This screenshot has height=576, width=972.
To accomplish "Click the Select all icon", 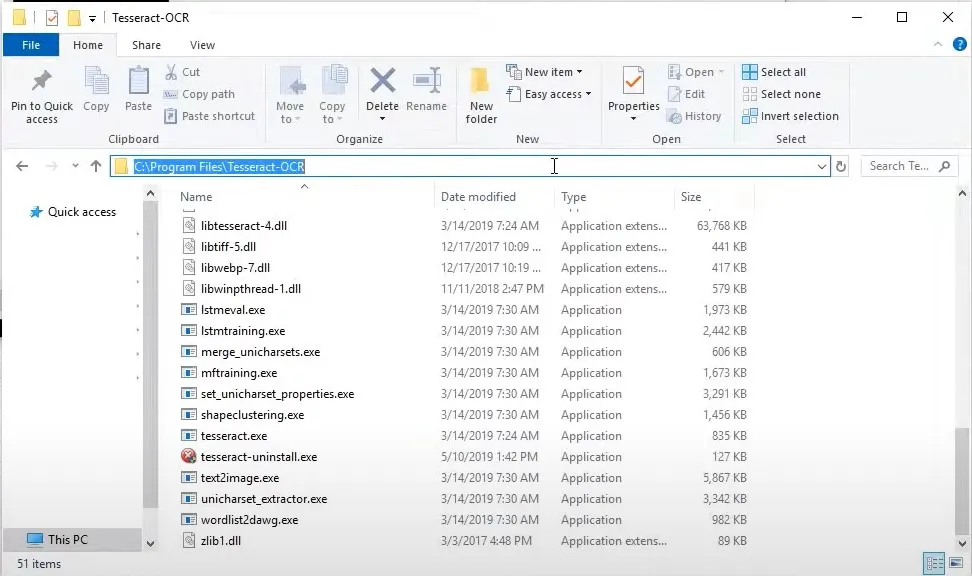I will (x=749, y=72).
